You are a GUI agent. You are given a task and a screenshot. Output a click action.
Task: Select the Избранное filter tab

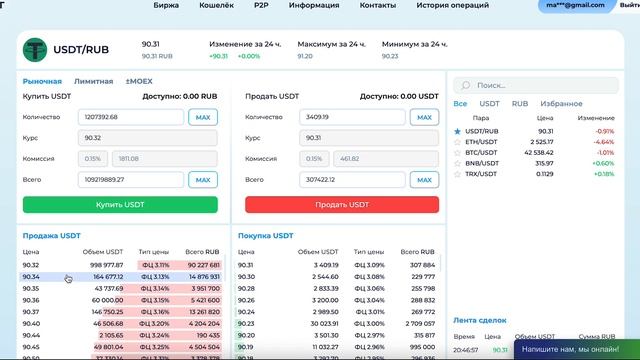(x=561, y=104)
